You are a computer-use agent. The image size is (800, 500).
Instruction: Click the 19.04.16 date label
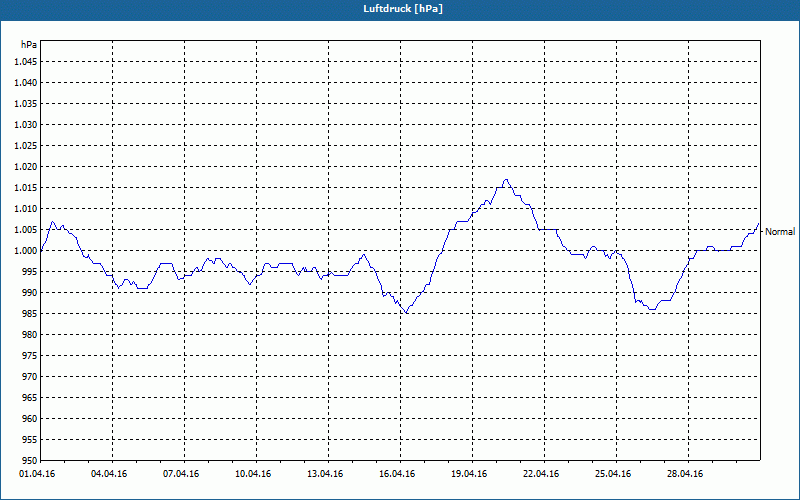[469, 474]
